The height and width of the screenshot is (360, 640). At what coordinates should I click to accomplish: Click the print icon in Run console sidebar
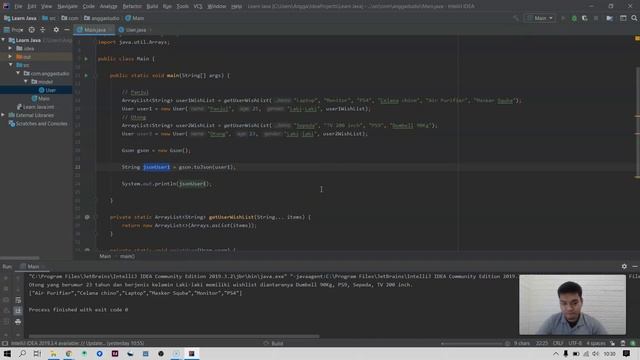pyautogui.click(x=18, y=322)
